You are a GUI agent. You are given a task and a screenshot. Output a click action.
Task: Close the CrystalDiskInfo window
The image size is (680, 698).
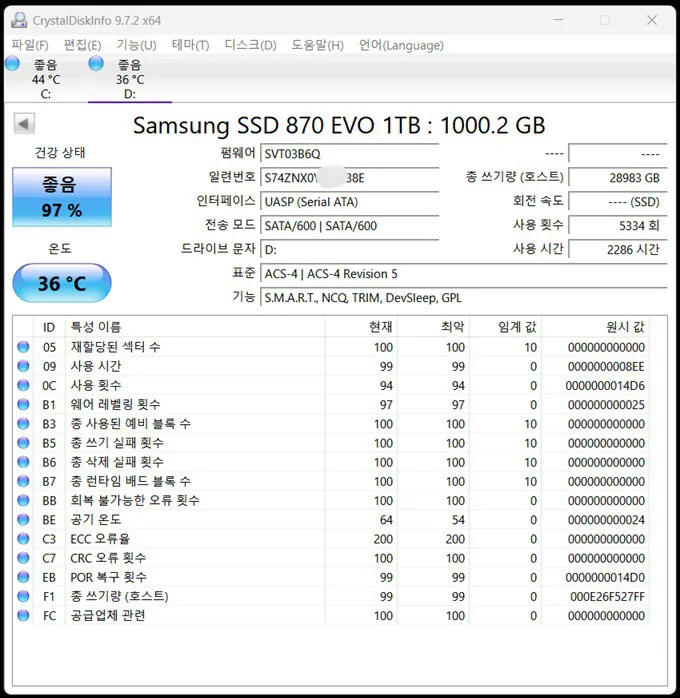point(652,20)
